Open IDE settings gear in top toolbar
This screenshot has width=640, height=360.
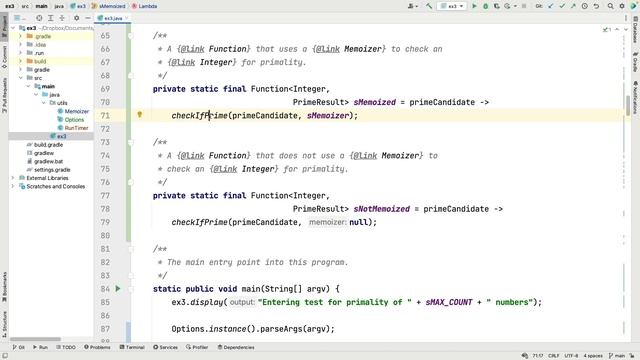tap(622, 6)
